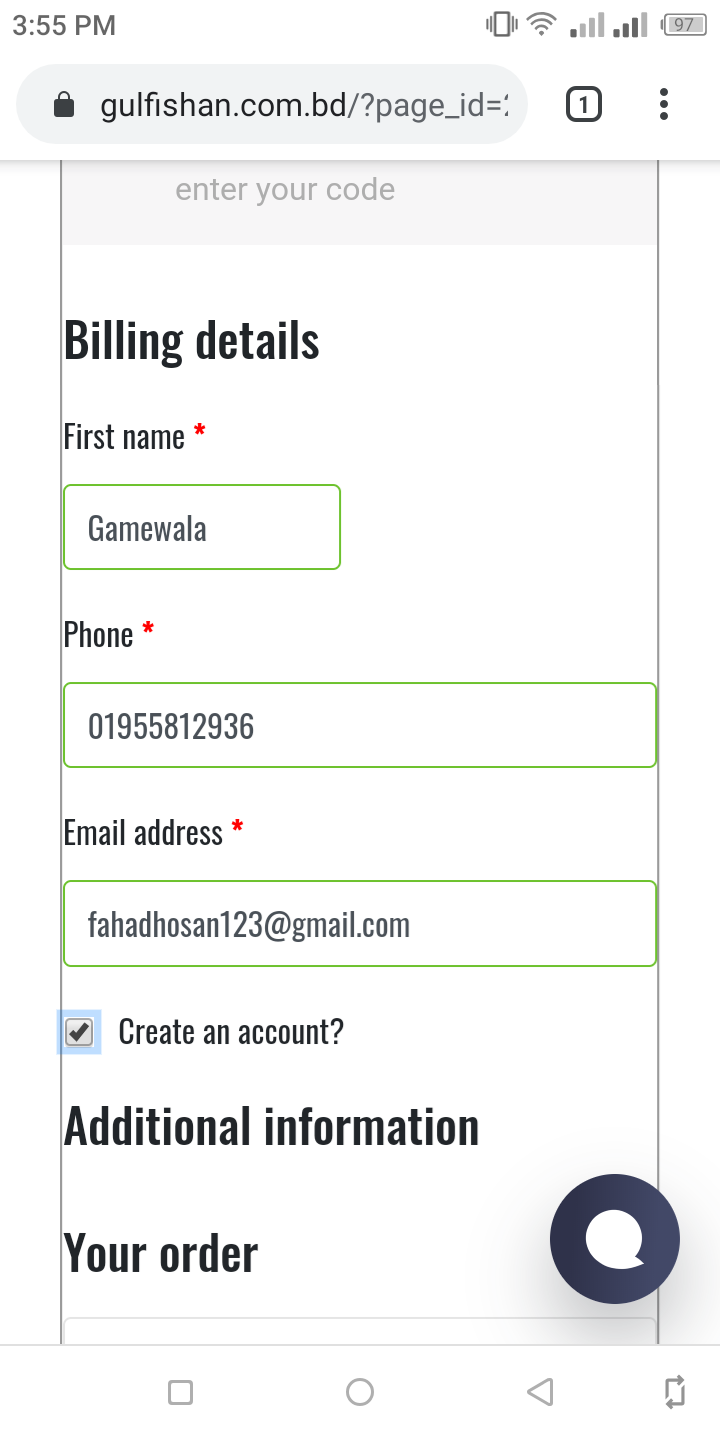This screenshot has width=720, height=1440.
Task: Tap the chat bubble widget icon
Action: (x=614, y=1238)
